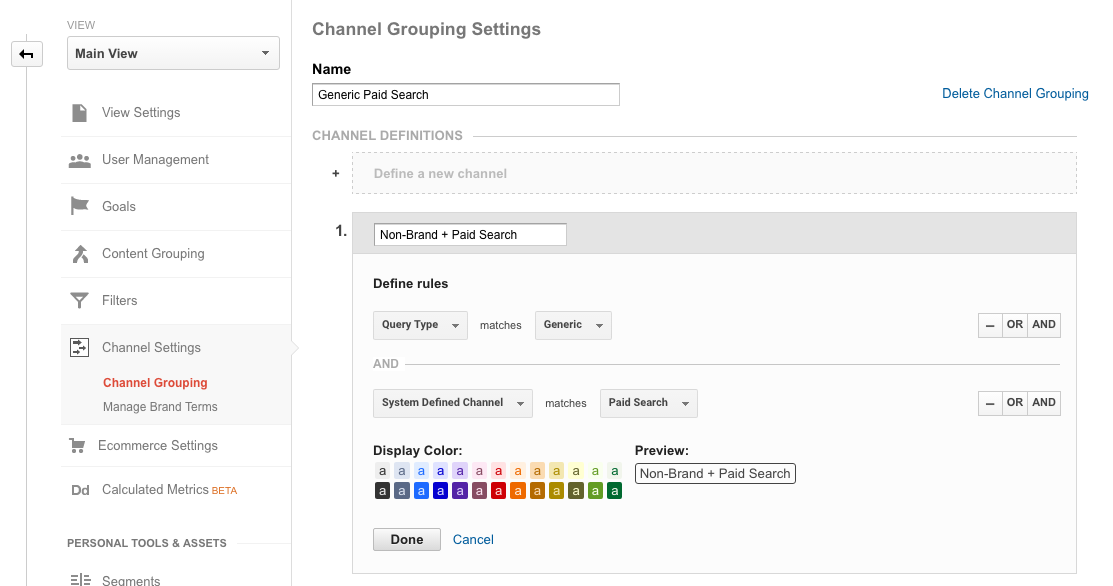
Task: Select Manage Brand Terms in sidebar
Action: 160,407
